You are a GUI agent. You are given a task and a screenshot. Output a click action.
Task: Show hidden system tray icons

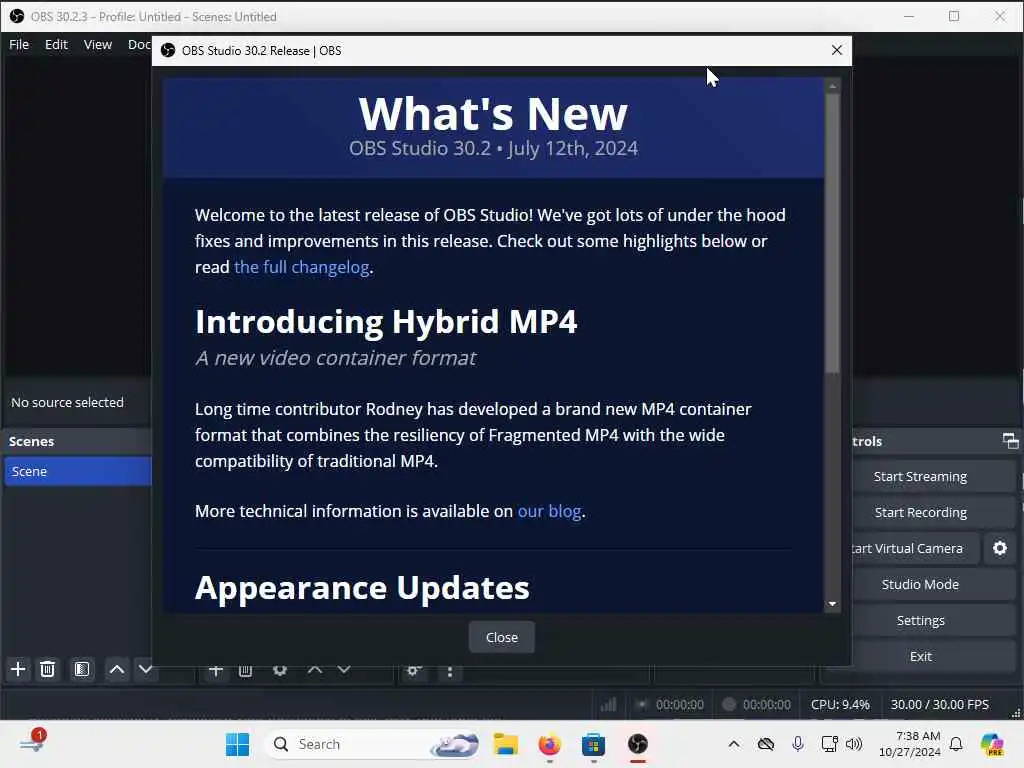(x=734, y=744)
